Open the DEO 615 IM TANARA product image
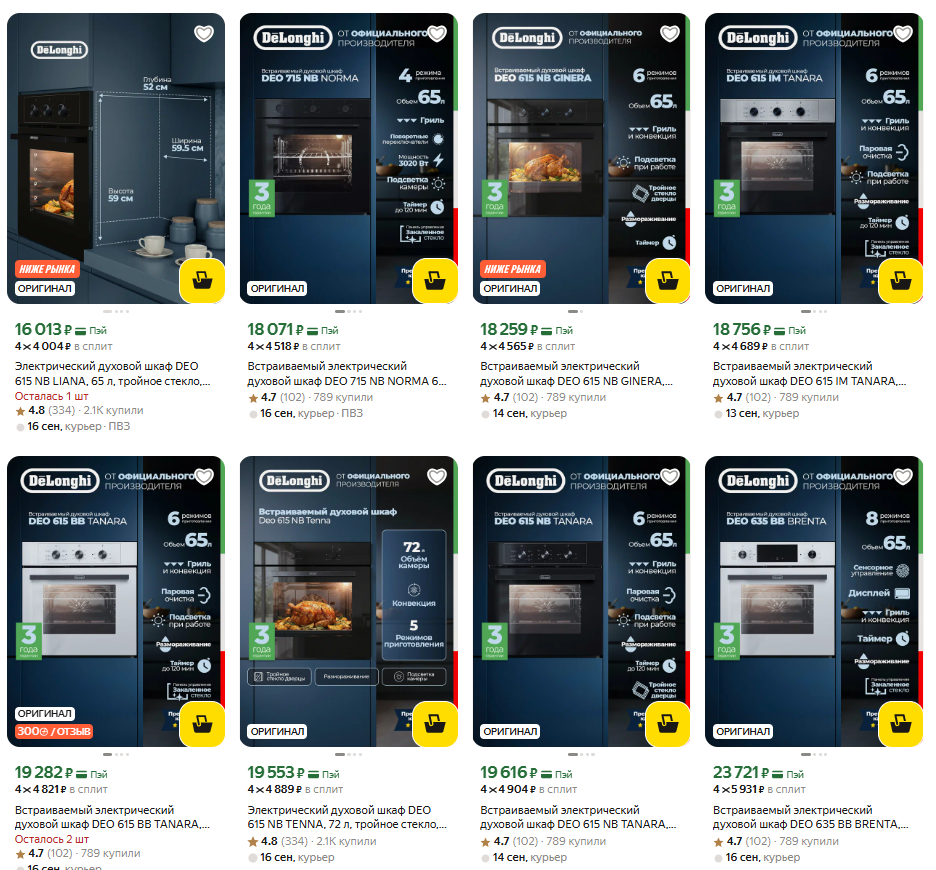Image resolution: width=936 pixels, height=870 pixels. (x=814, y=158)
